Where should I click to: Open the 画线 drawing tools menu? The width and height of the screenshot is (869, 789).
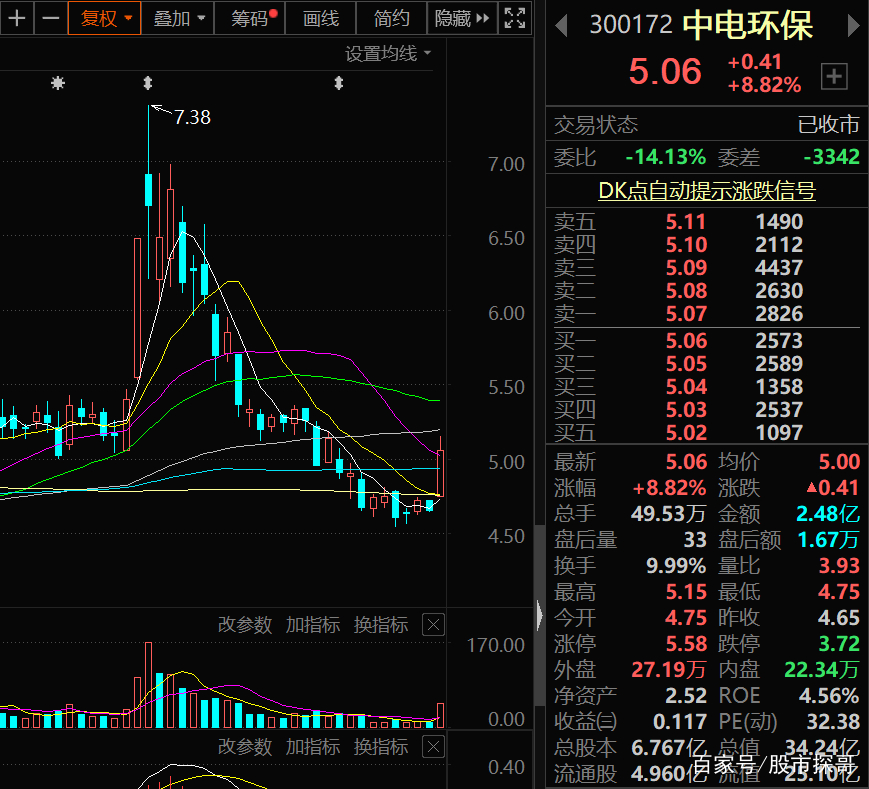click(319, 18)
